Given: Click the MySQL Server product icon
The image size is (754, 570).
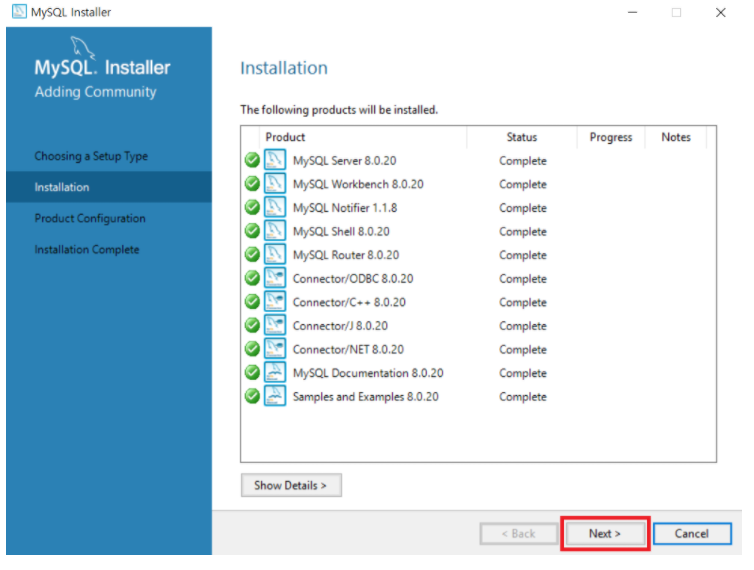Looking at the screenshot, I should pos(275,160).
